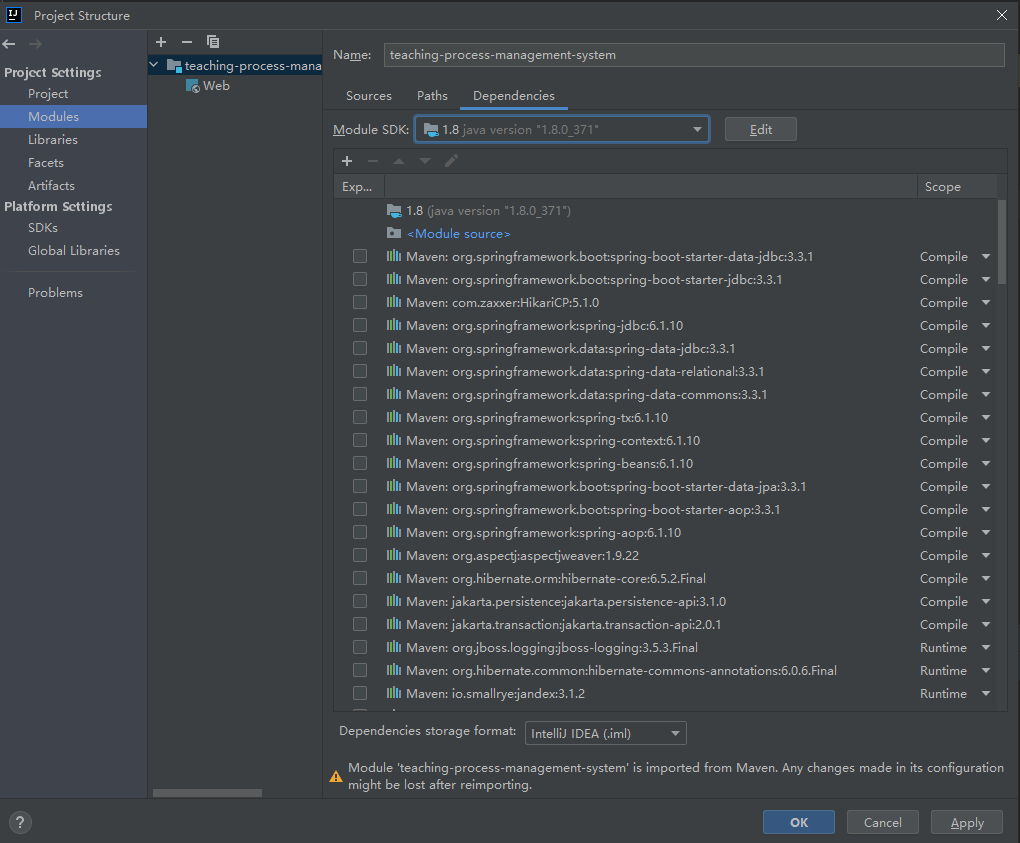Remove selected module with minus icon
1020x843 pixels.
tap(187, 42)
